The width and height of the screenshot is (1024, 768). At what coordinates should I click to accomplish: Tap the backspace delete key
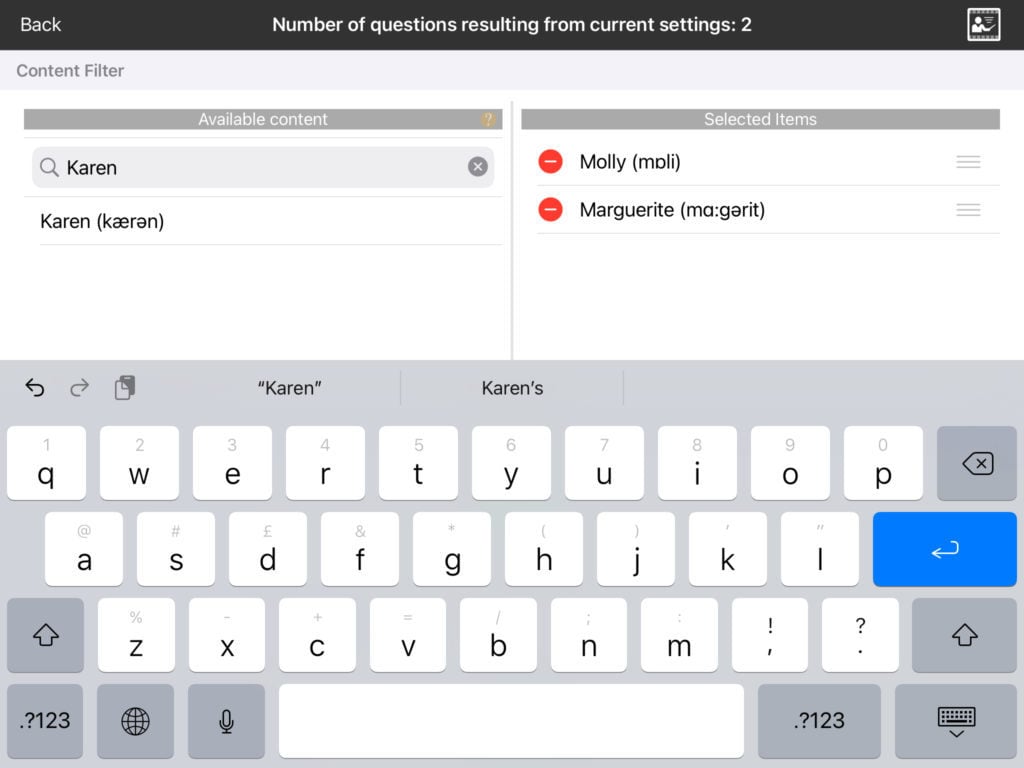coord(976,464)
